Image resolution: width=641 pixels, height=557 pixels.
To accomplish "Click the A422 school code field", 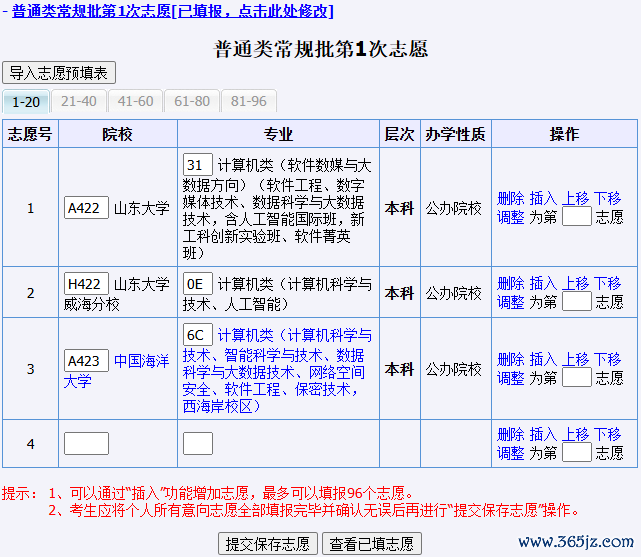I will [x=86, y=208].
